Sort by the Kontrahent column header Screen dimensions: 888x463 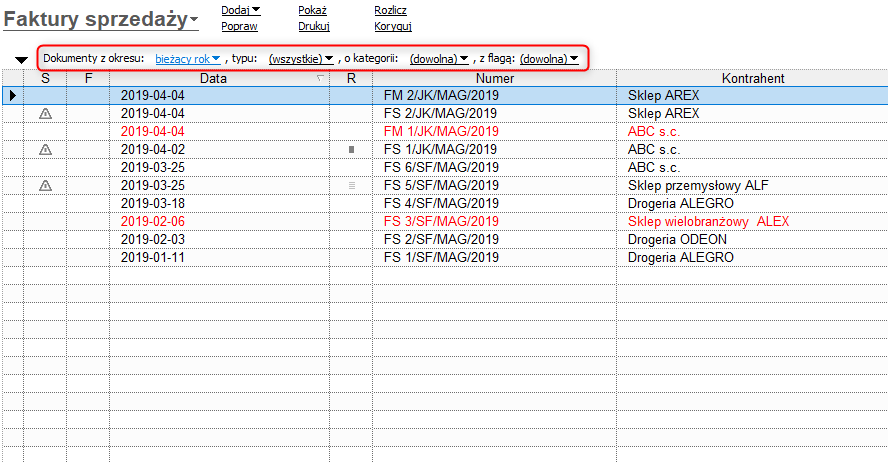(753, 78)
